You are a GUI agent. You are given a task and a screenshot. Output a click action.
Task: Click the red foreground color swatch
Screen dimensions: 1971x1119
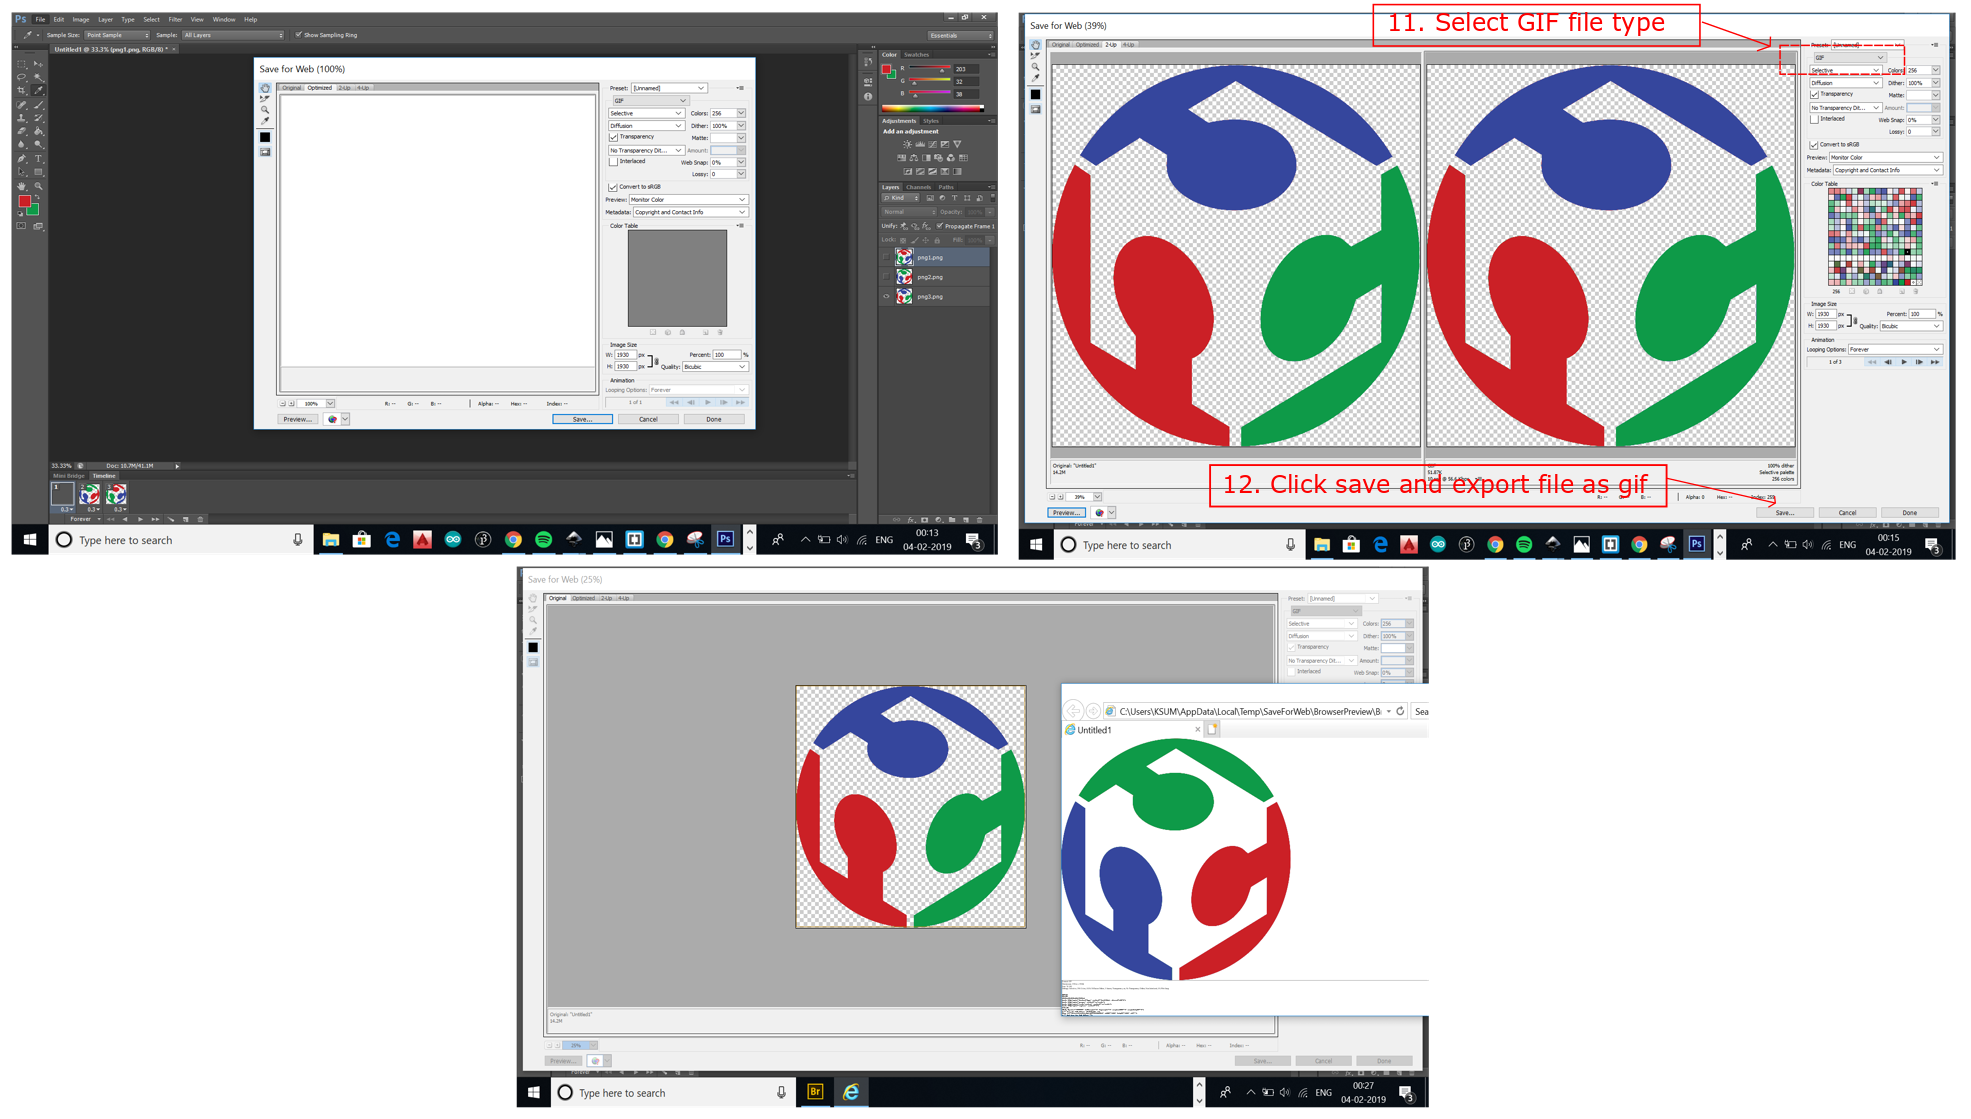pyautogui.click(x=24, y=200)
